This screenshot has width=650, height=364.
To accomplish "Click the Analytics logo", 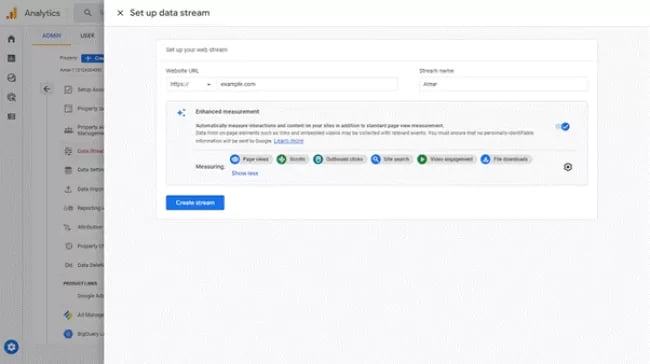I will tap(11, 13).
